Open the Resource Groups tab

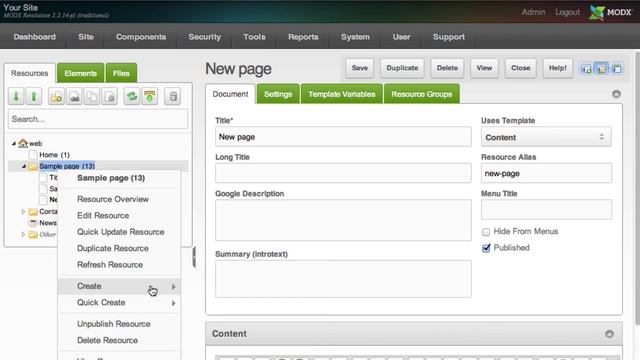pos(422,94)
